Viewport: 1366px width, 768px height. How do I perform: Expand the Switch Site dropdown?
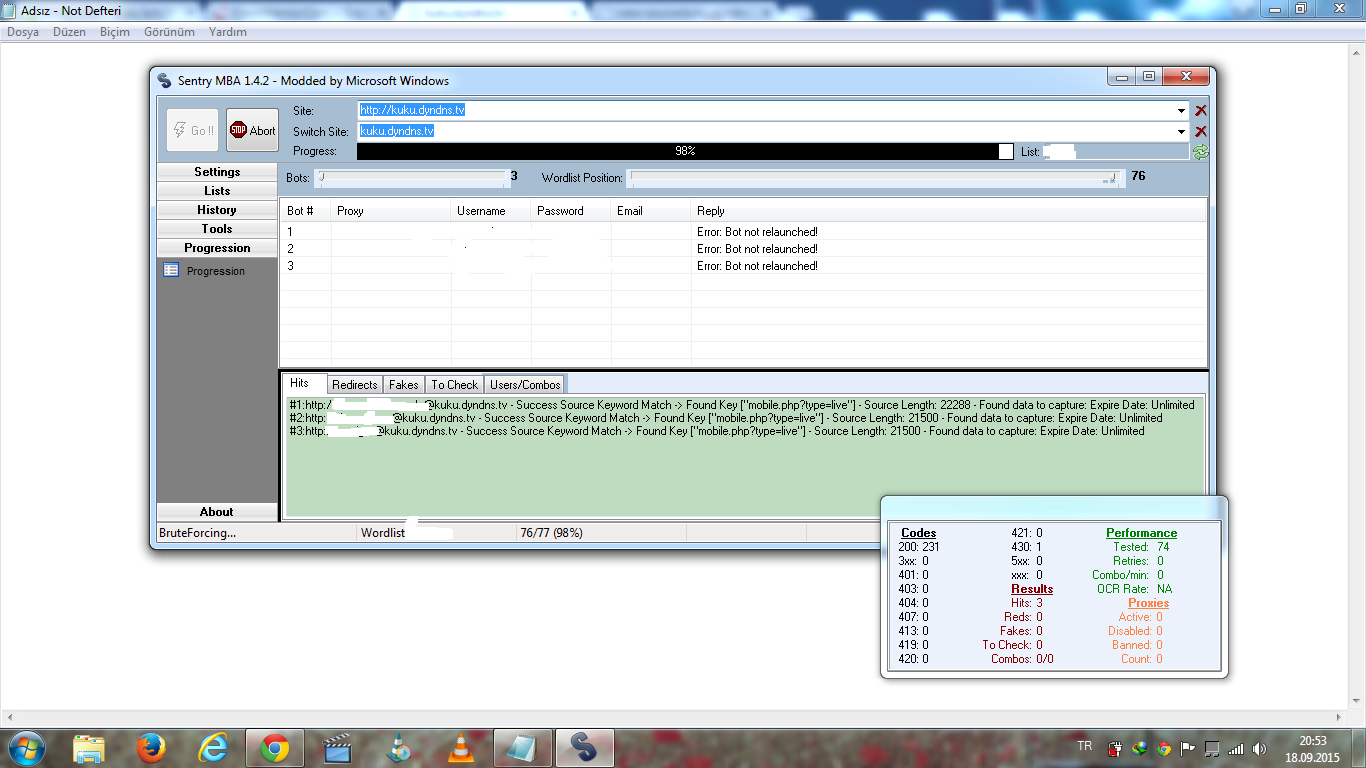tap(1182, 131)
